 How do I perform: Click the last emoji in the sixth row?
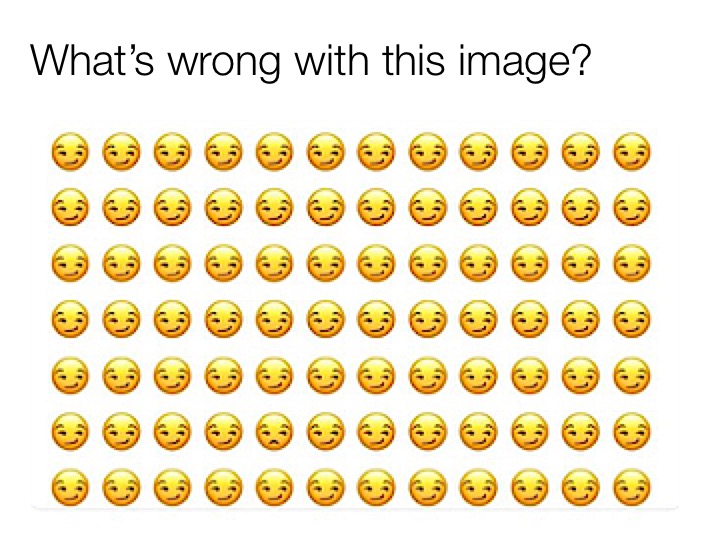[632, 431]
